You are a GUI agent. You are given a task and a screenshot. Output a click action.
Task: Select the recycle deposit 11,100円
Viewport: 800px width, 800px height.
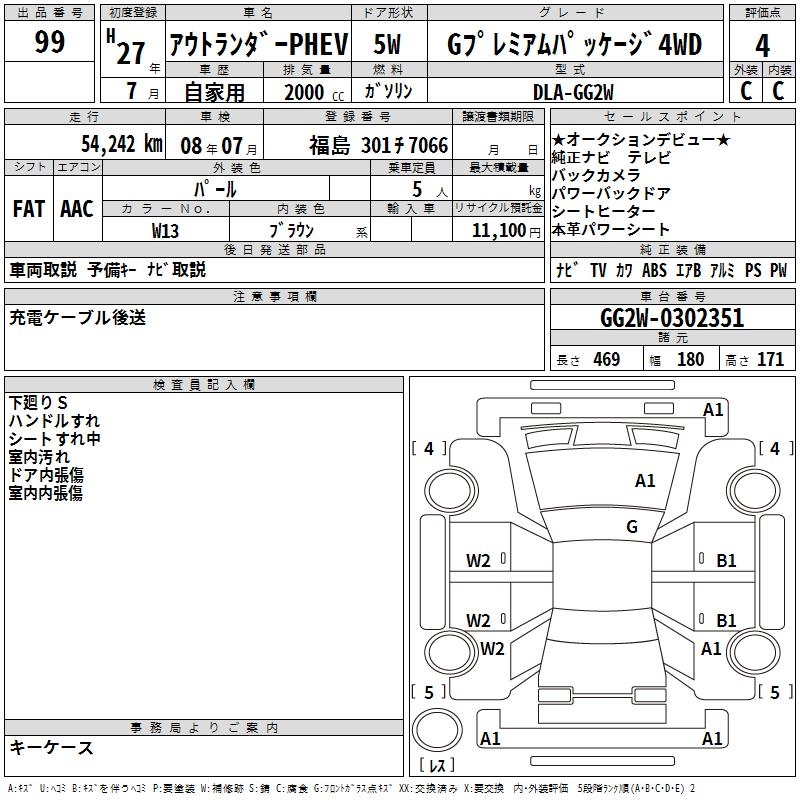click(x=506, y=231)
